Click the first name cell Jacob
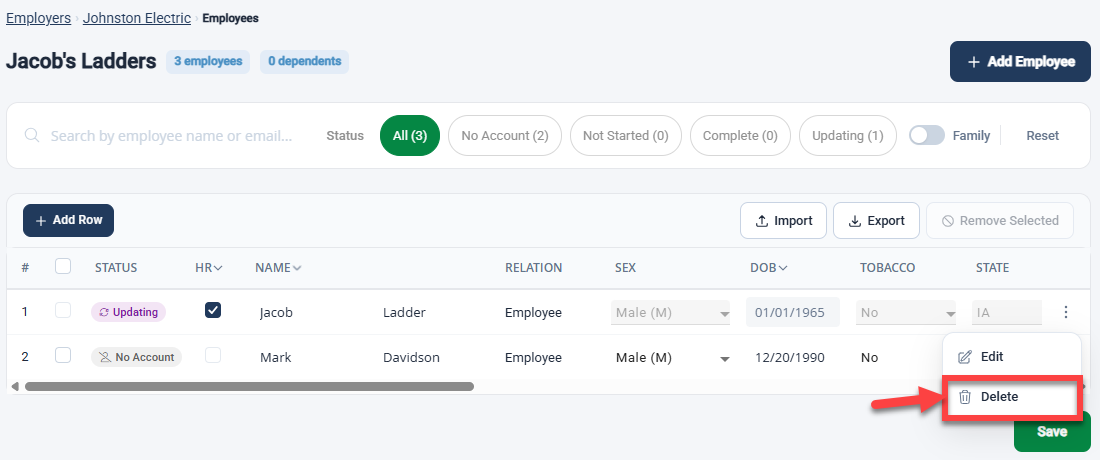Viewport: 1100px width, 460px height. click(276, 313)
